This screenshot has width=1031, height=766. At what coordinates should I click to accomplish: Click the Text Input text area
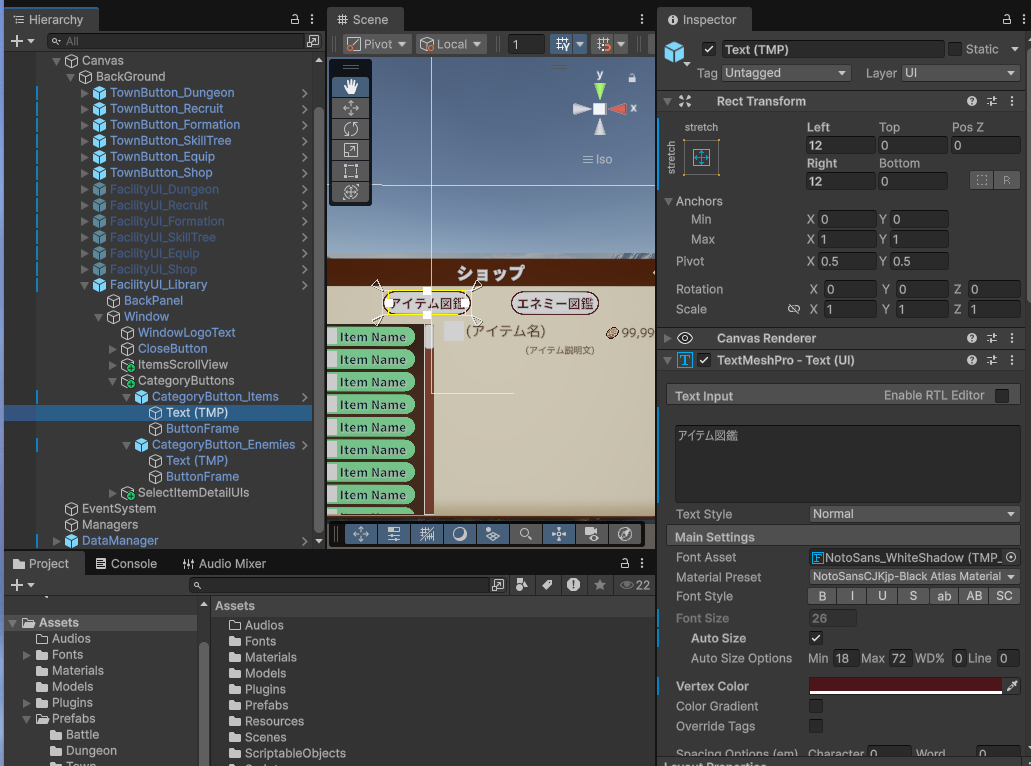click(846, 463)
